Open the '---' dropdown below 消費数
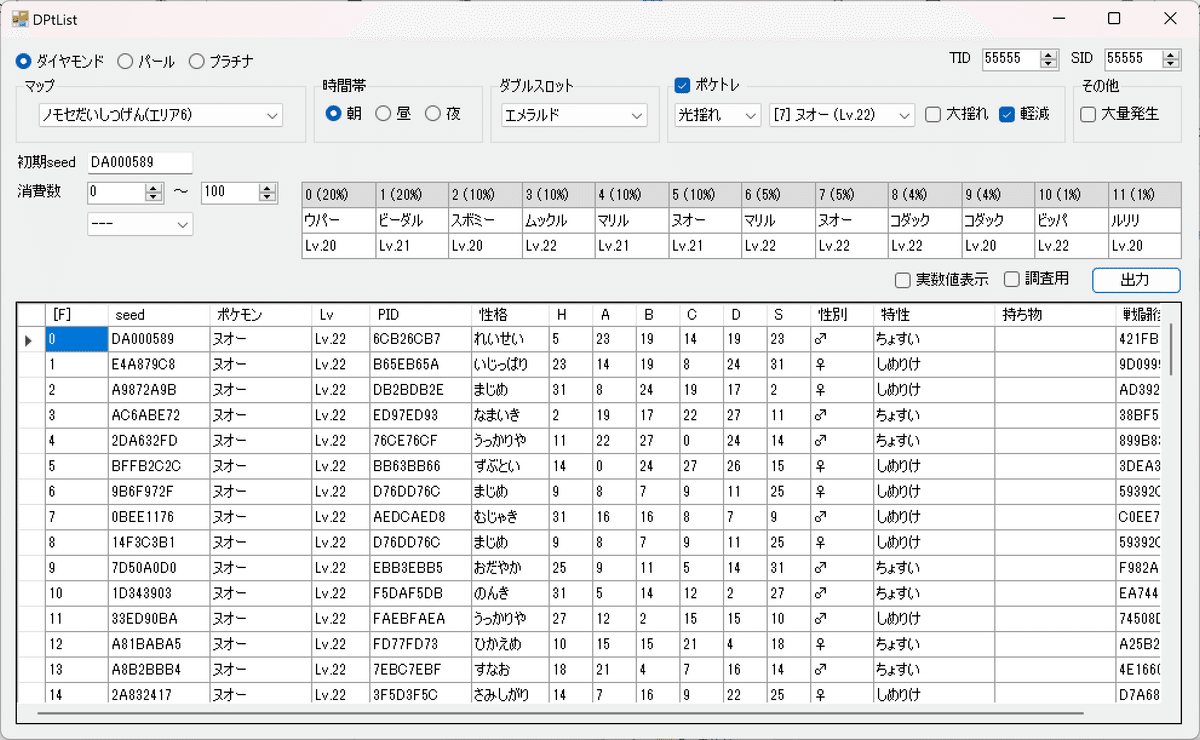The width and height of the screenshot is (1200, 740). point(140,225)
